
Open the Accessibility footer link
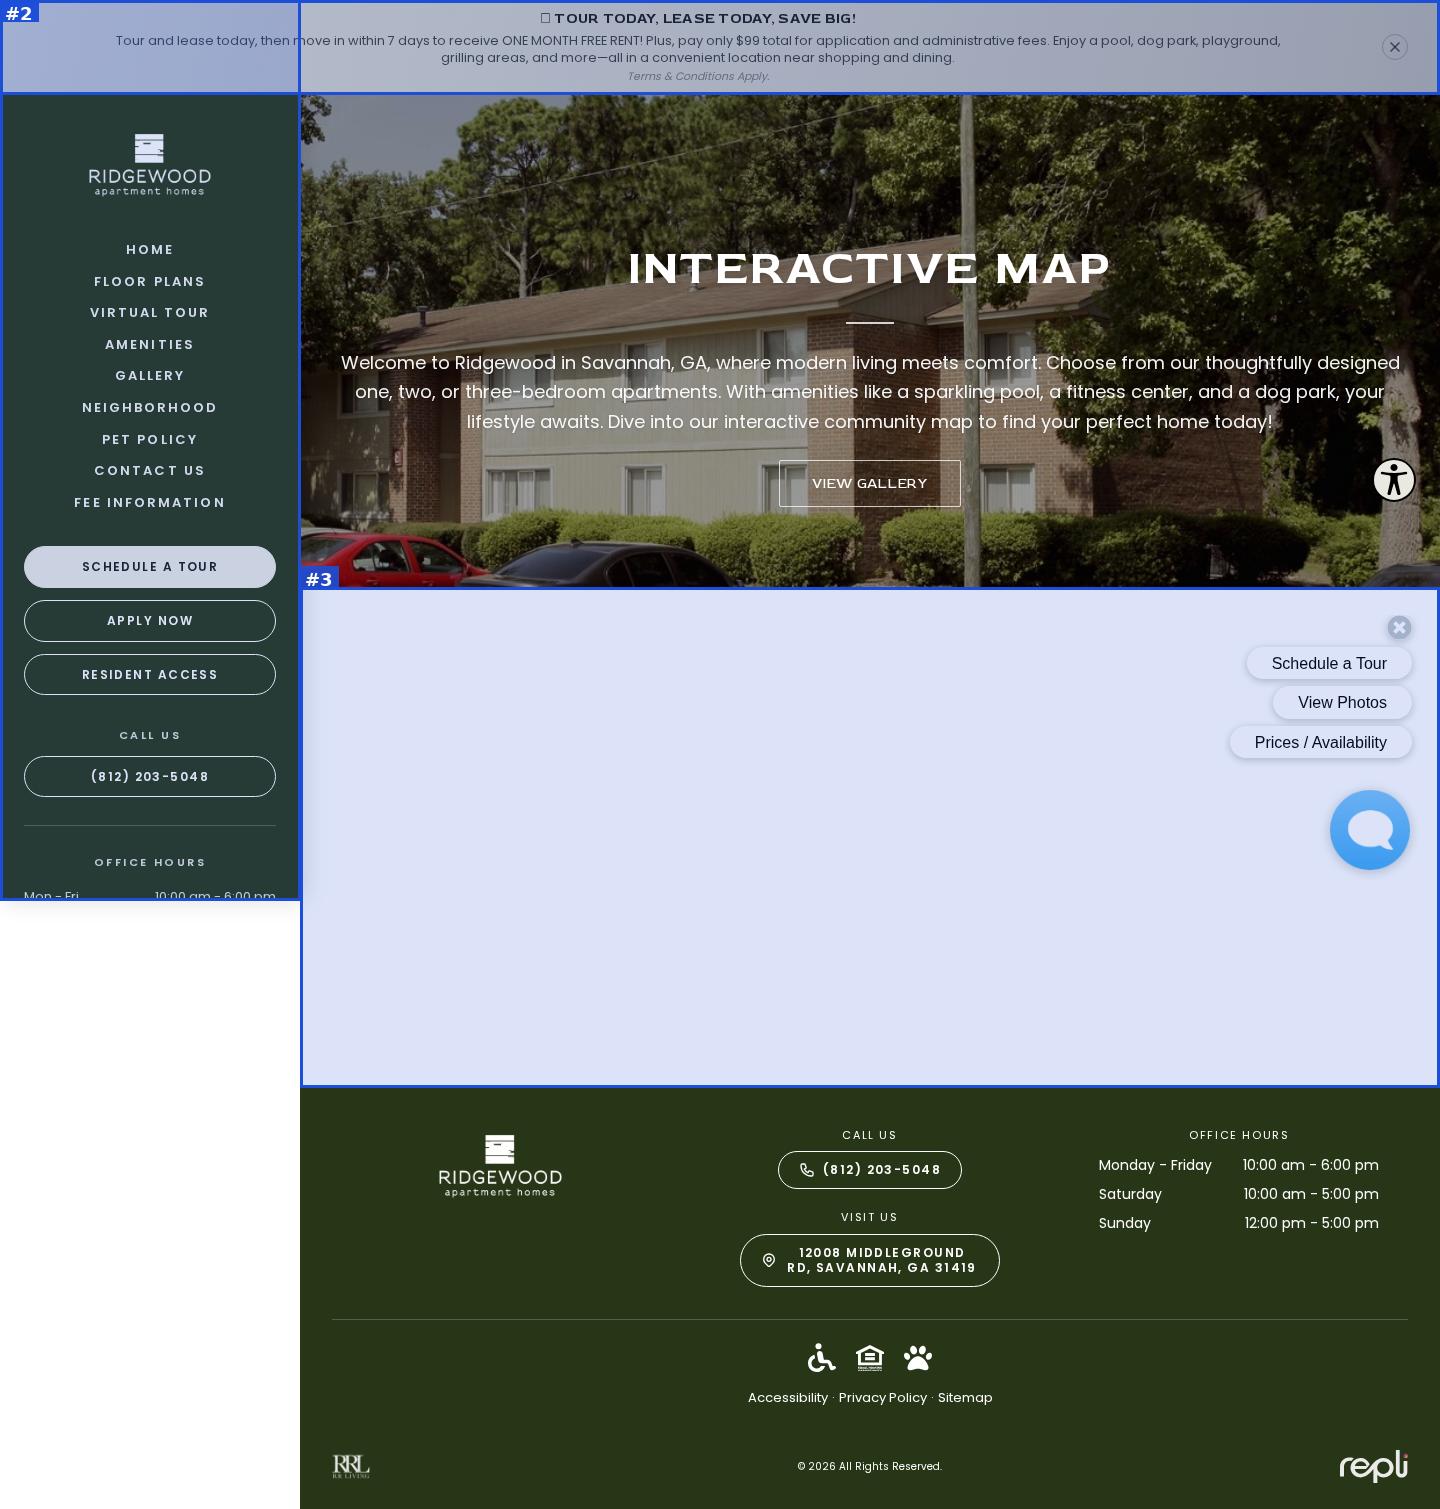tap(788, 1398)
